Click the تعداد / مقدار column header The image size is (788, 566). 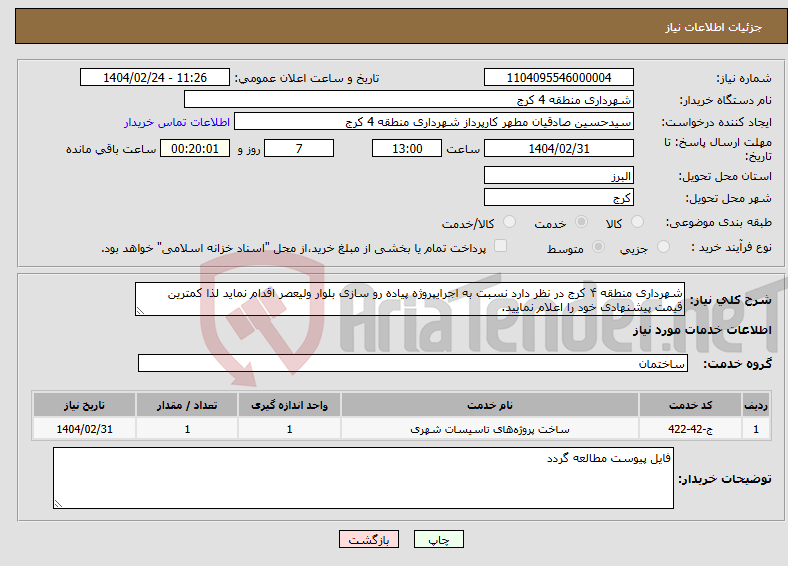pos(187,405)
